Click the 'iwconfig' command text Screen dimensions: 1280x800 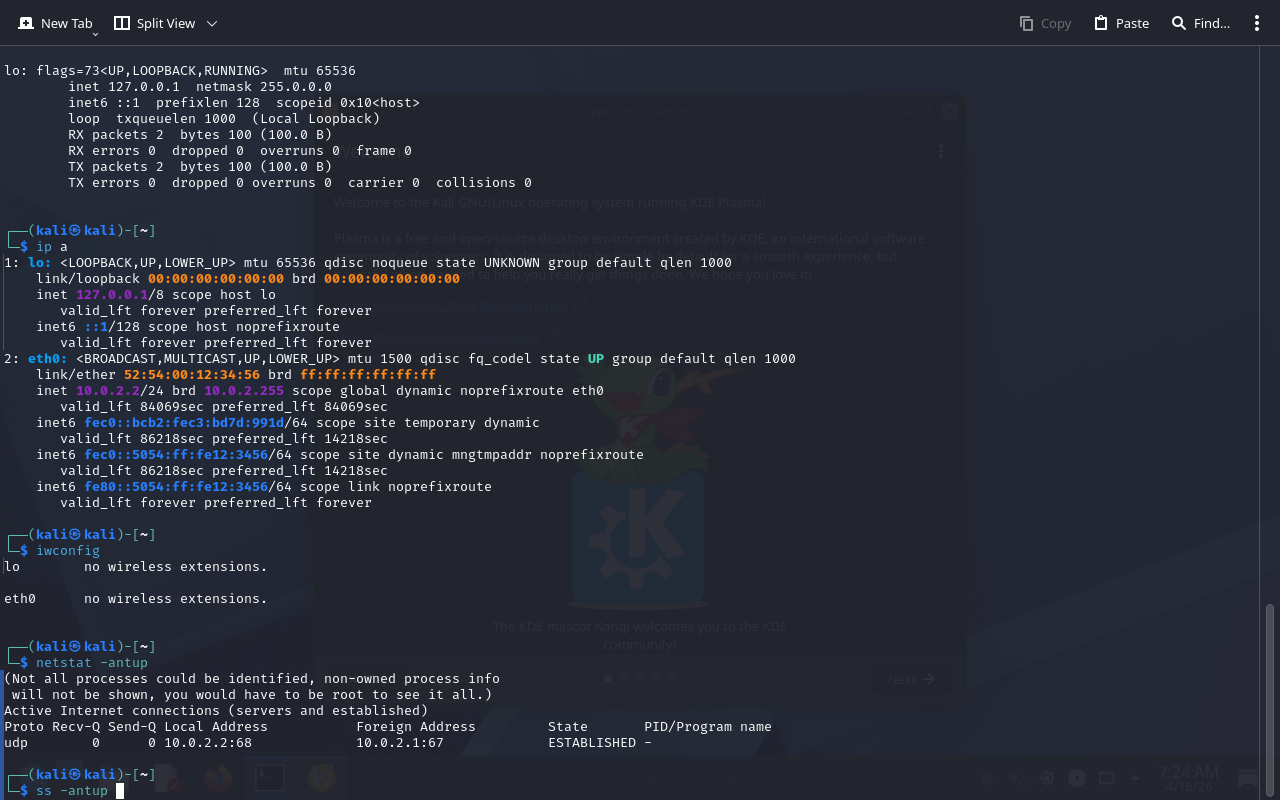pyautogui.click(x=68, y=551)
